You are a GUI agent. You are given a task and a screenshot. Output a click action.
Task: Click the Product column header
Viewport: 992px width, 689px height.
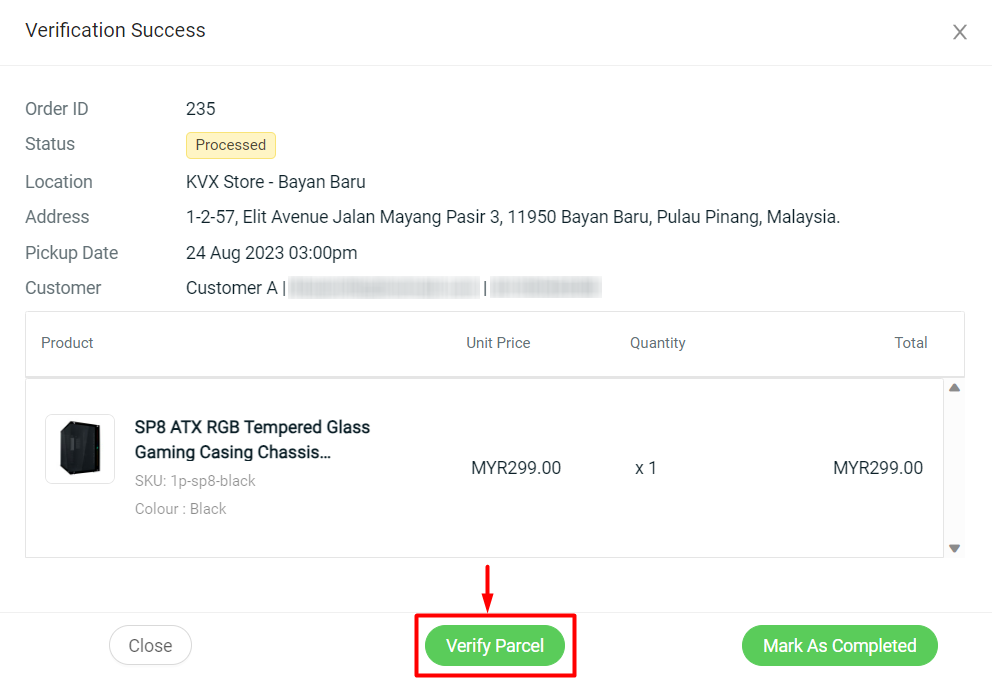(67, 343)
